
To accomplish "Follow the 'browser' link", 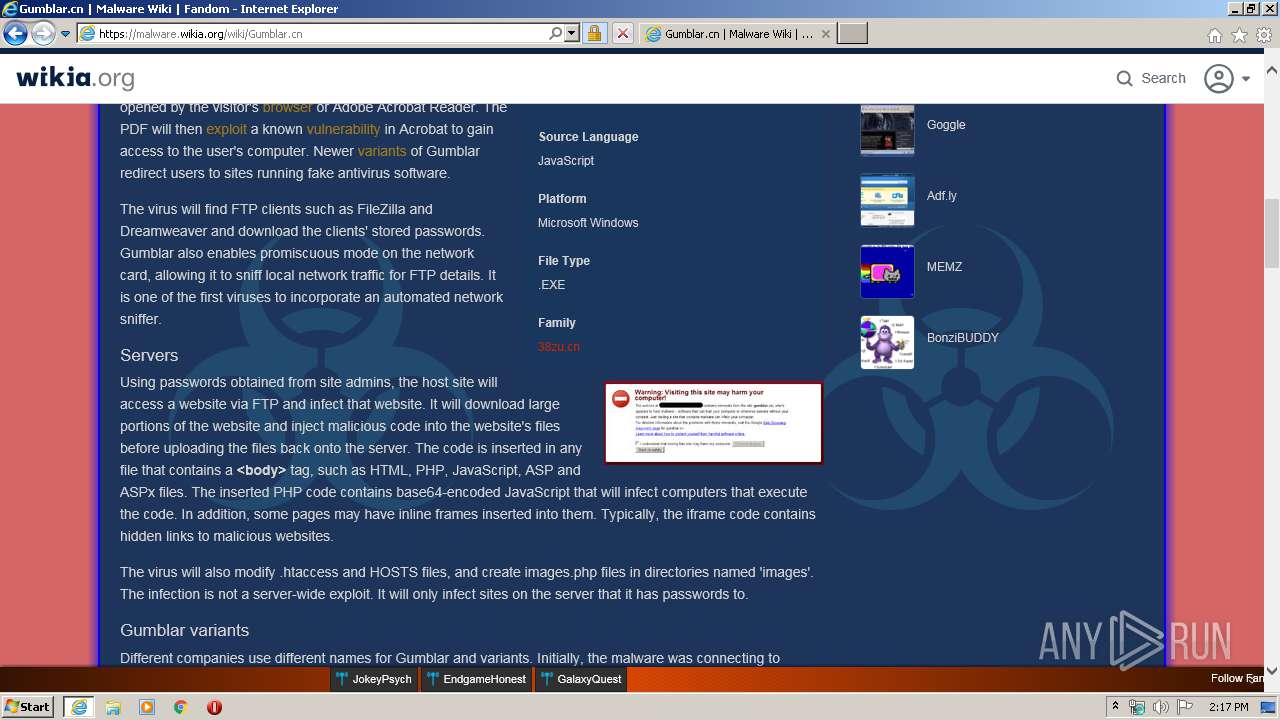I will [x=287, y=107].
